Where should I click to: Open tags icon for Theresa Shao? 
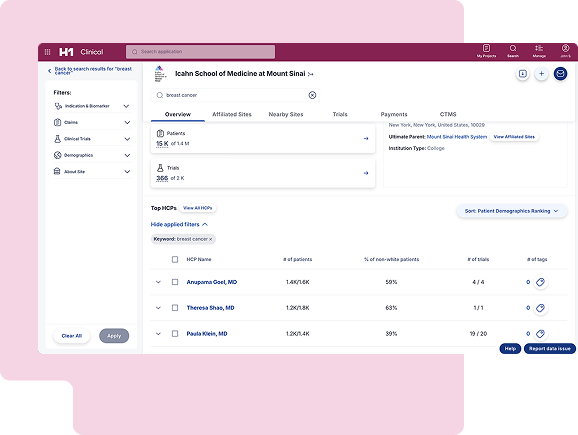point(540,308)
